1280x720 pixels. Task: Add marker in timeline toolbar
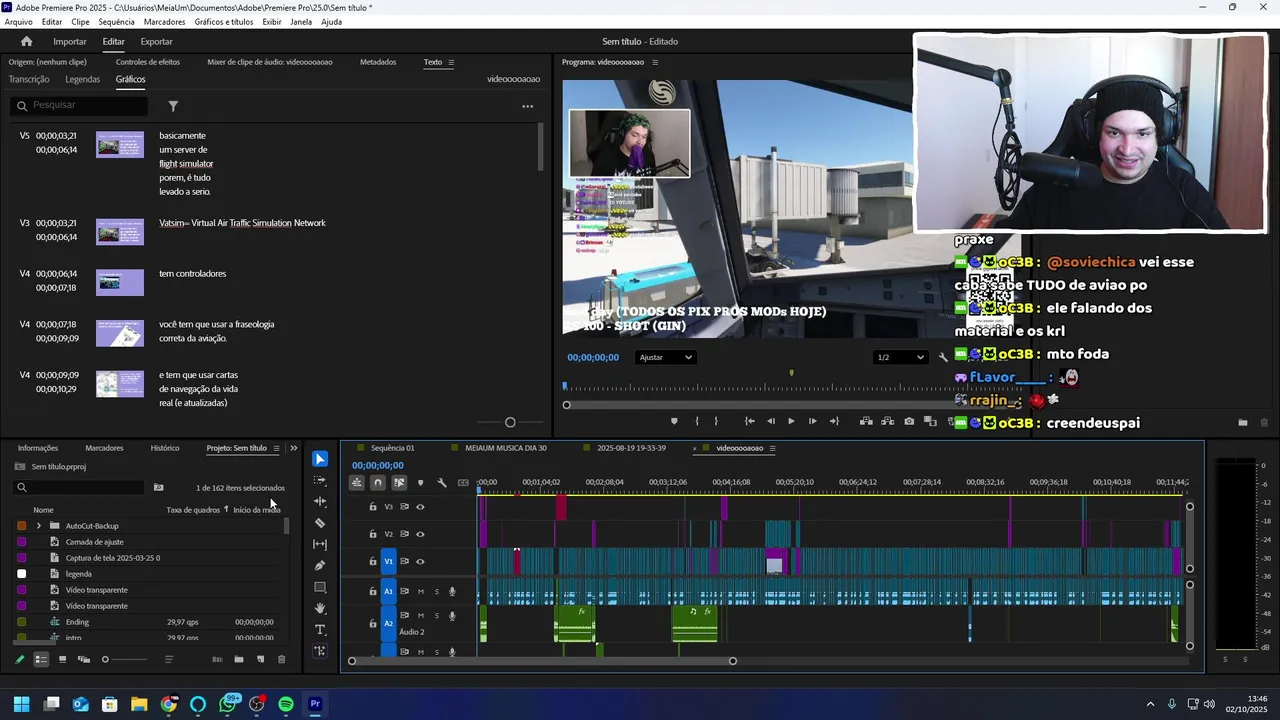click(420, 483)
